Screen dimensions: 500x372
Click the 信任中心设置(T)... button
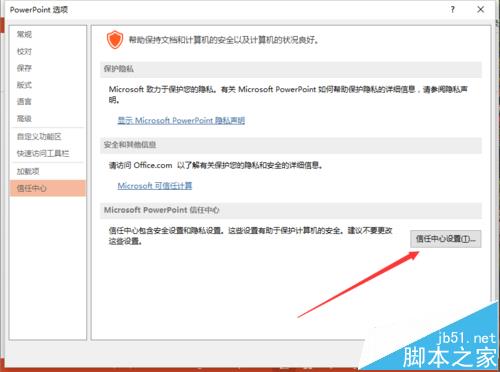[445, 239]
